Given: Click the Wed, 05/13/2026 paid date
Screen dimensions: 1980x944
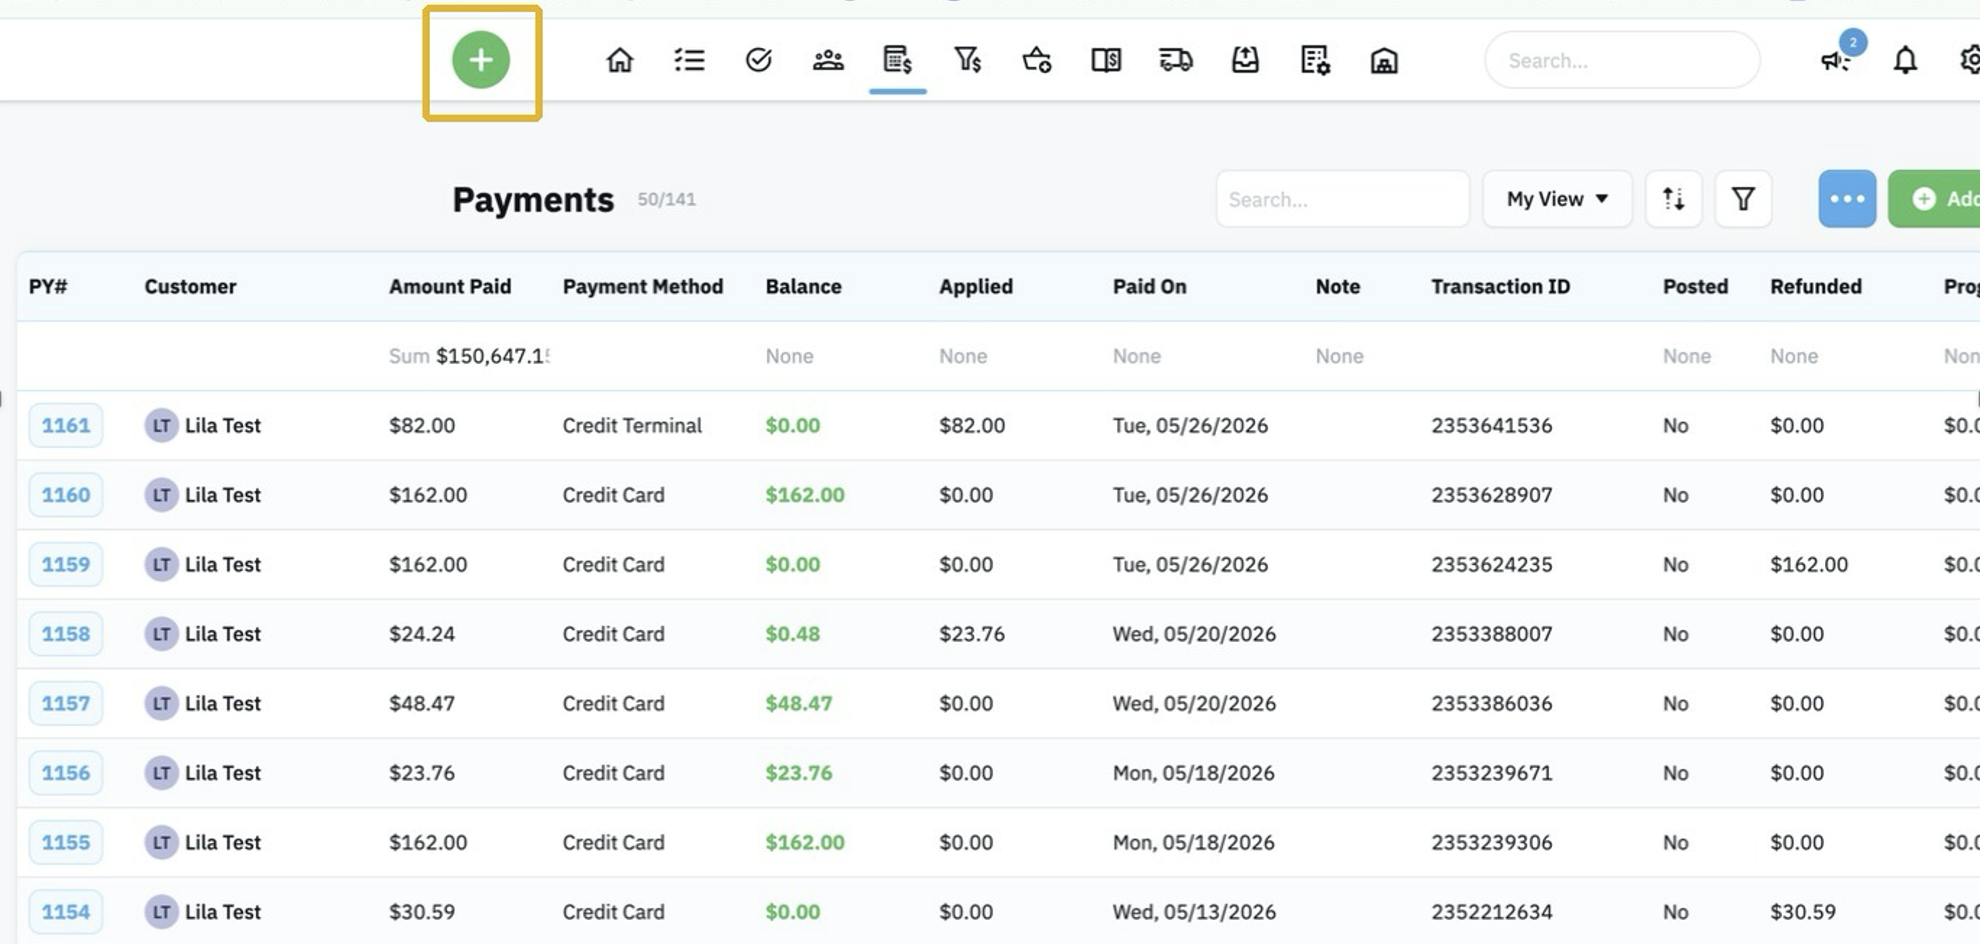Looking at the screenshot, I should click(x=1194, y=912).
